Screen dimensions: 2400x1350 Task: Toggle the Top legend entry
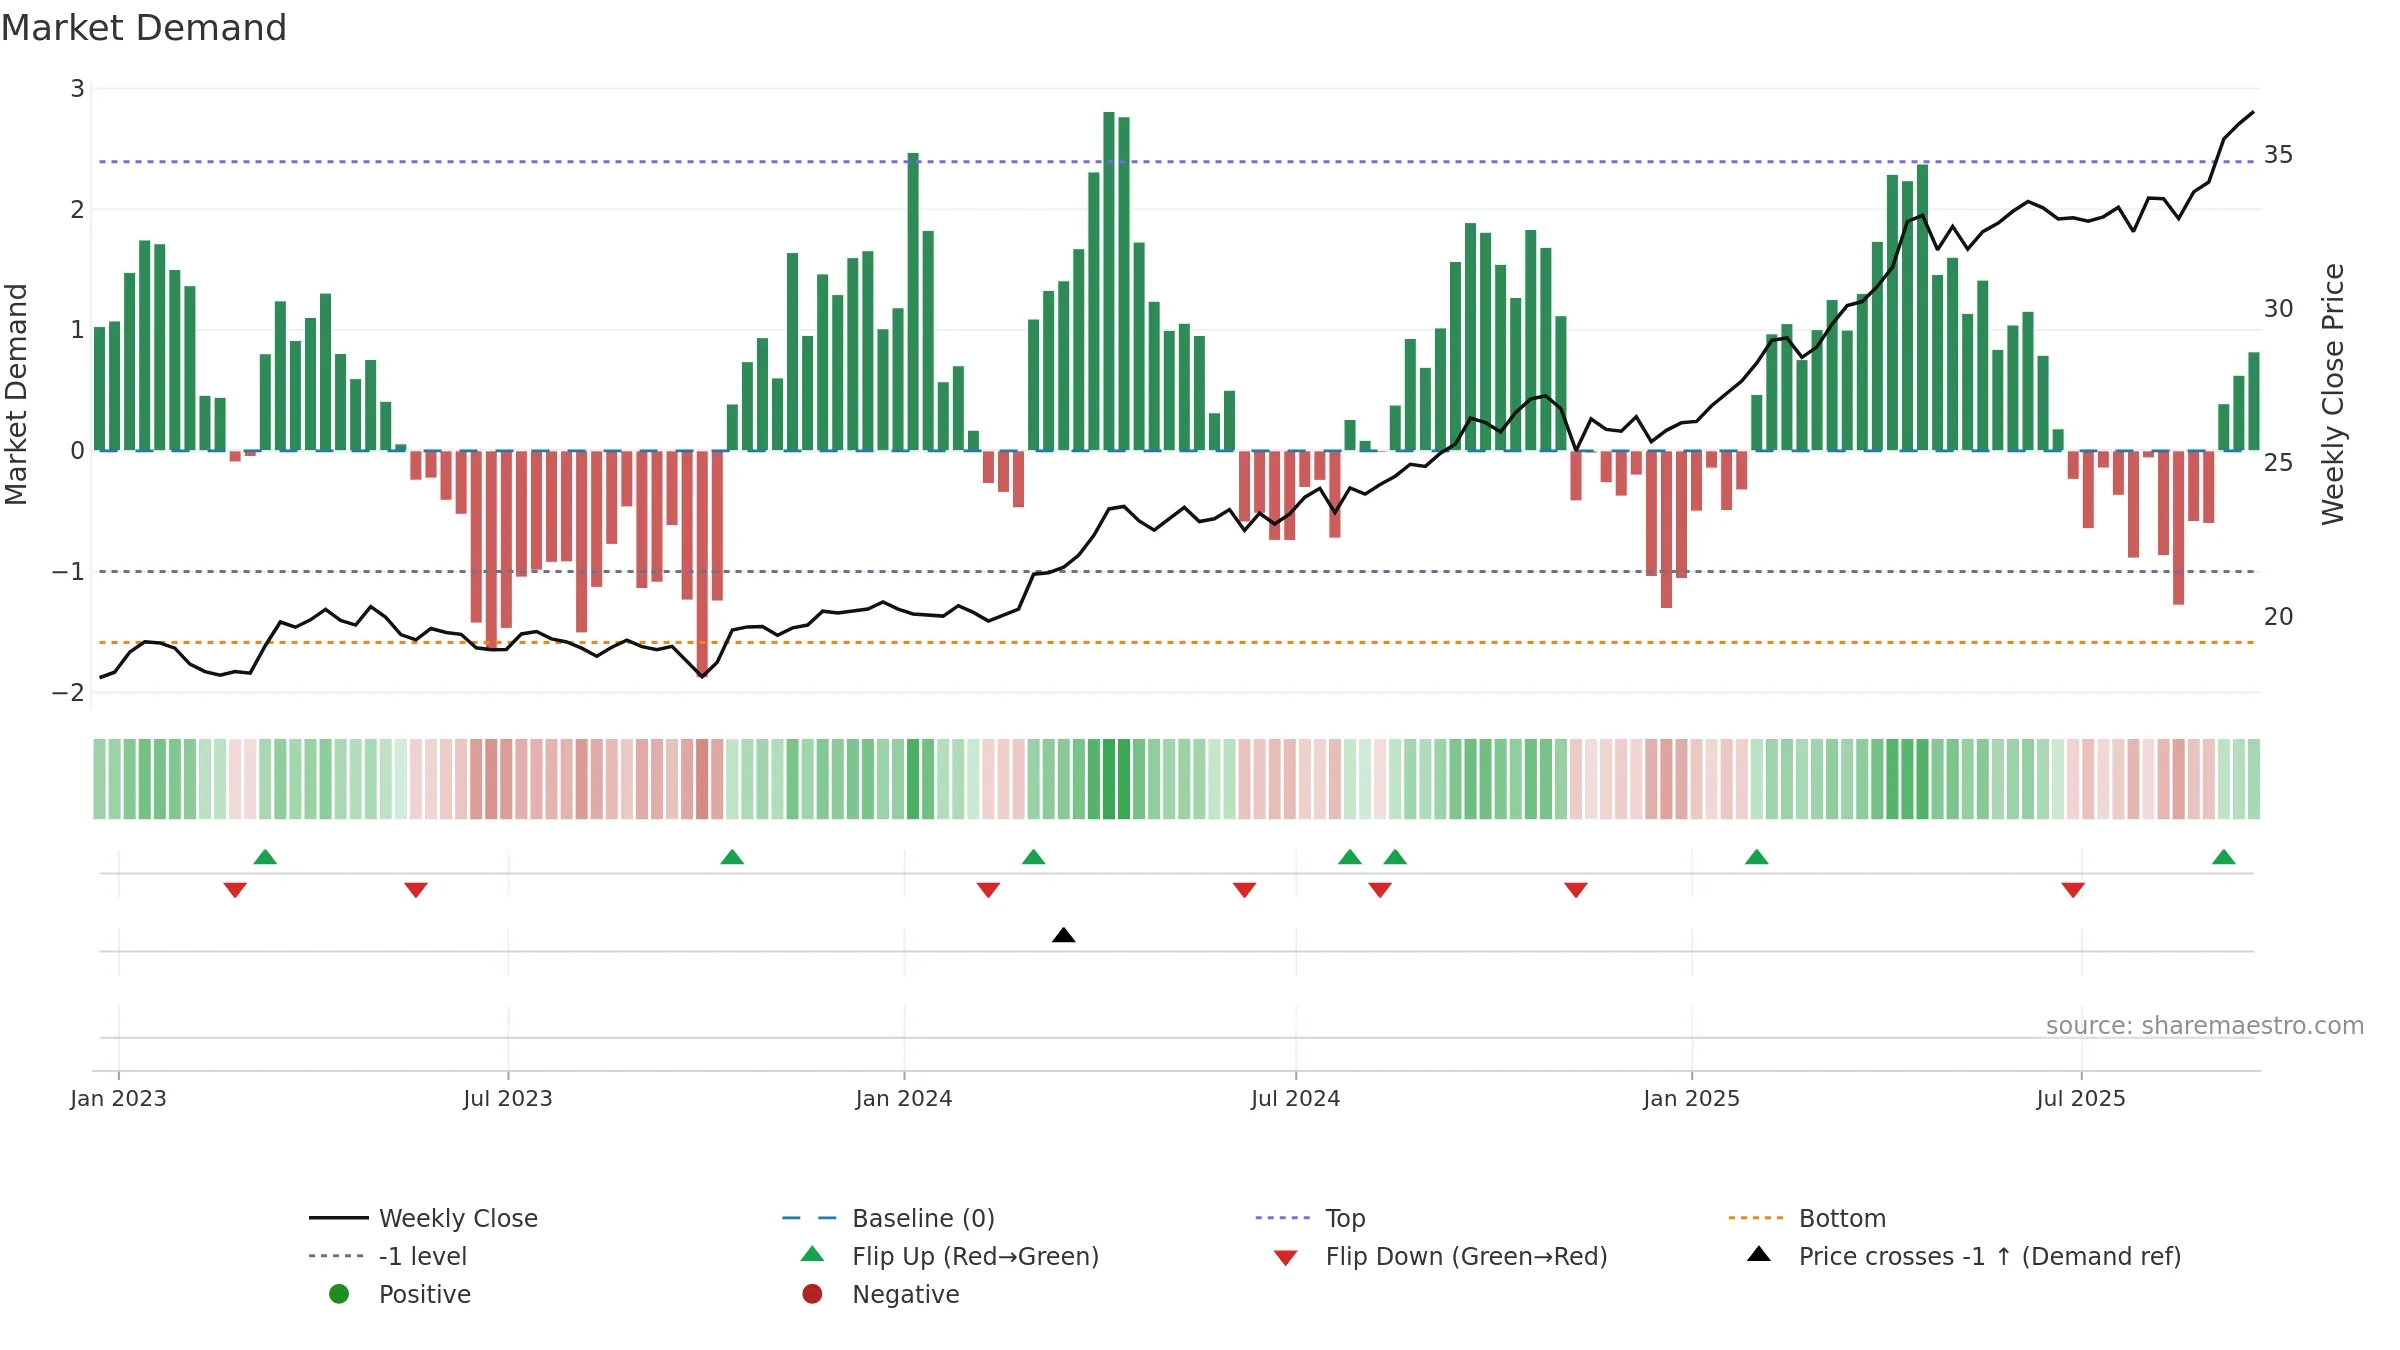[1310, 1218]
